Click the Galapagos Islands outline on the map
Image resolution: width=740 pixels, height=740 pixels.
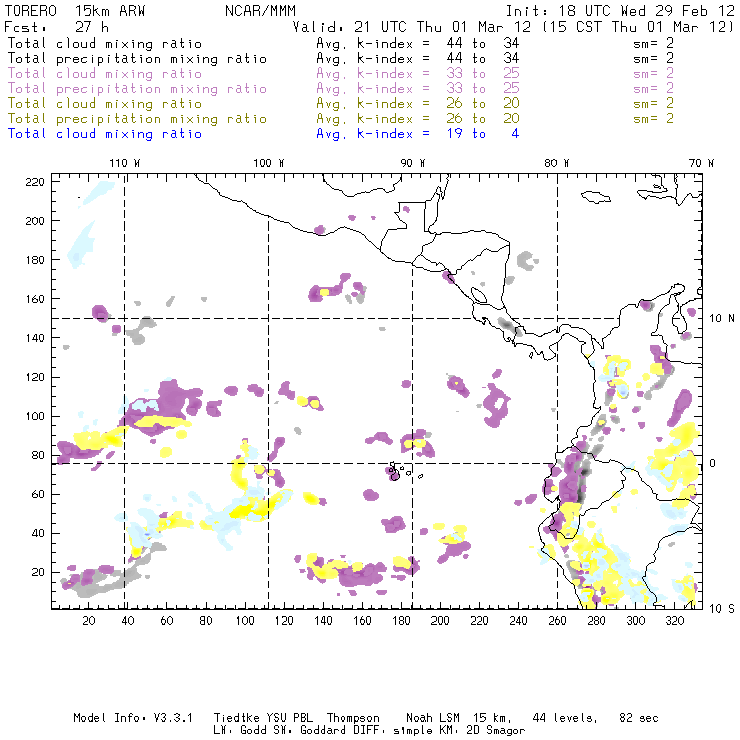pyautogui.click(x=396, y=471)
